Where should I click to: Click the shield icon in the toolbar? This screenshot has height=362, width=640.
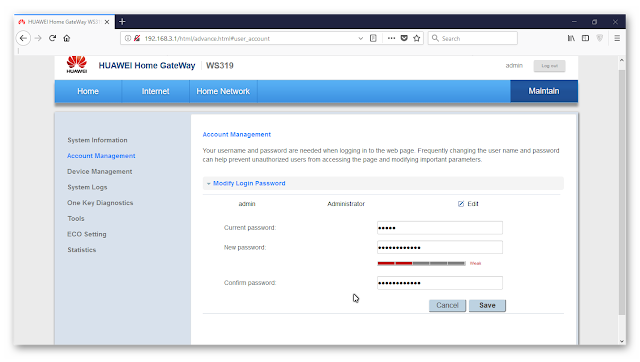[600, 38]
